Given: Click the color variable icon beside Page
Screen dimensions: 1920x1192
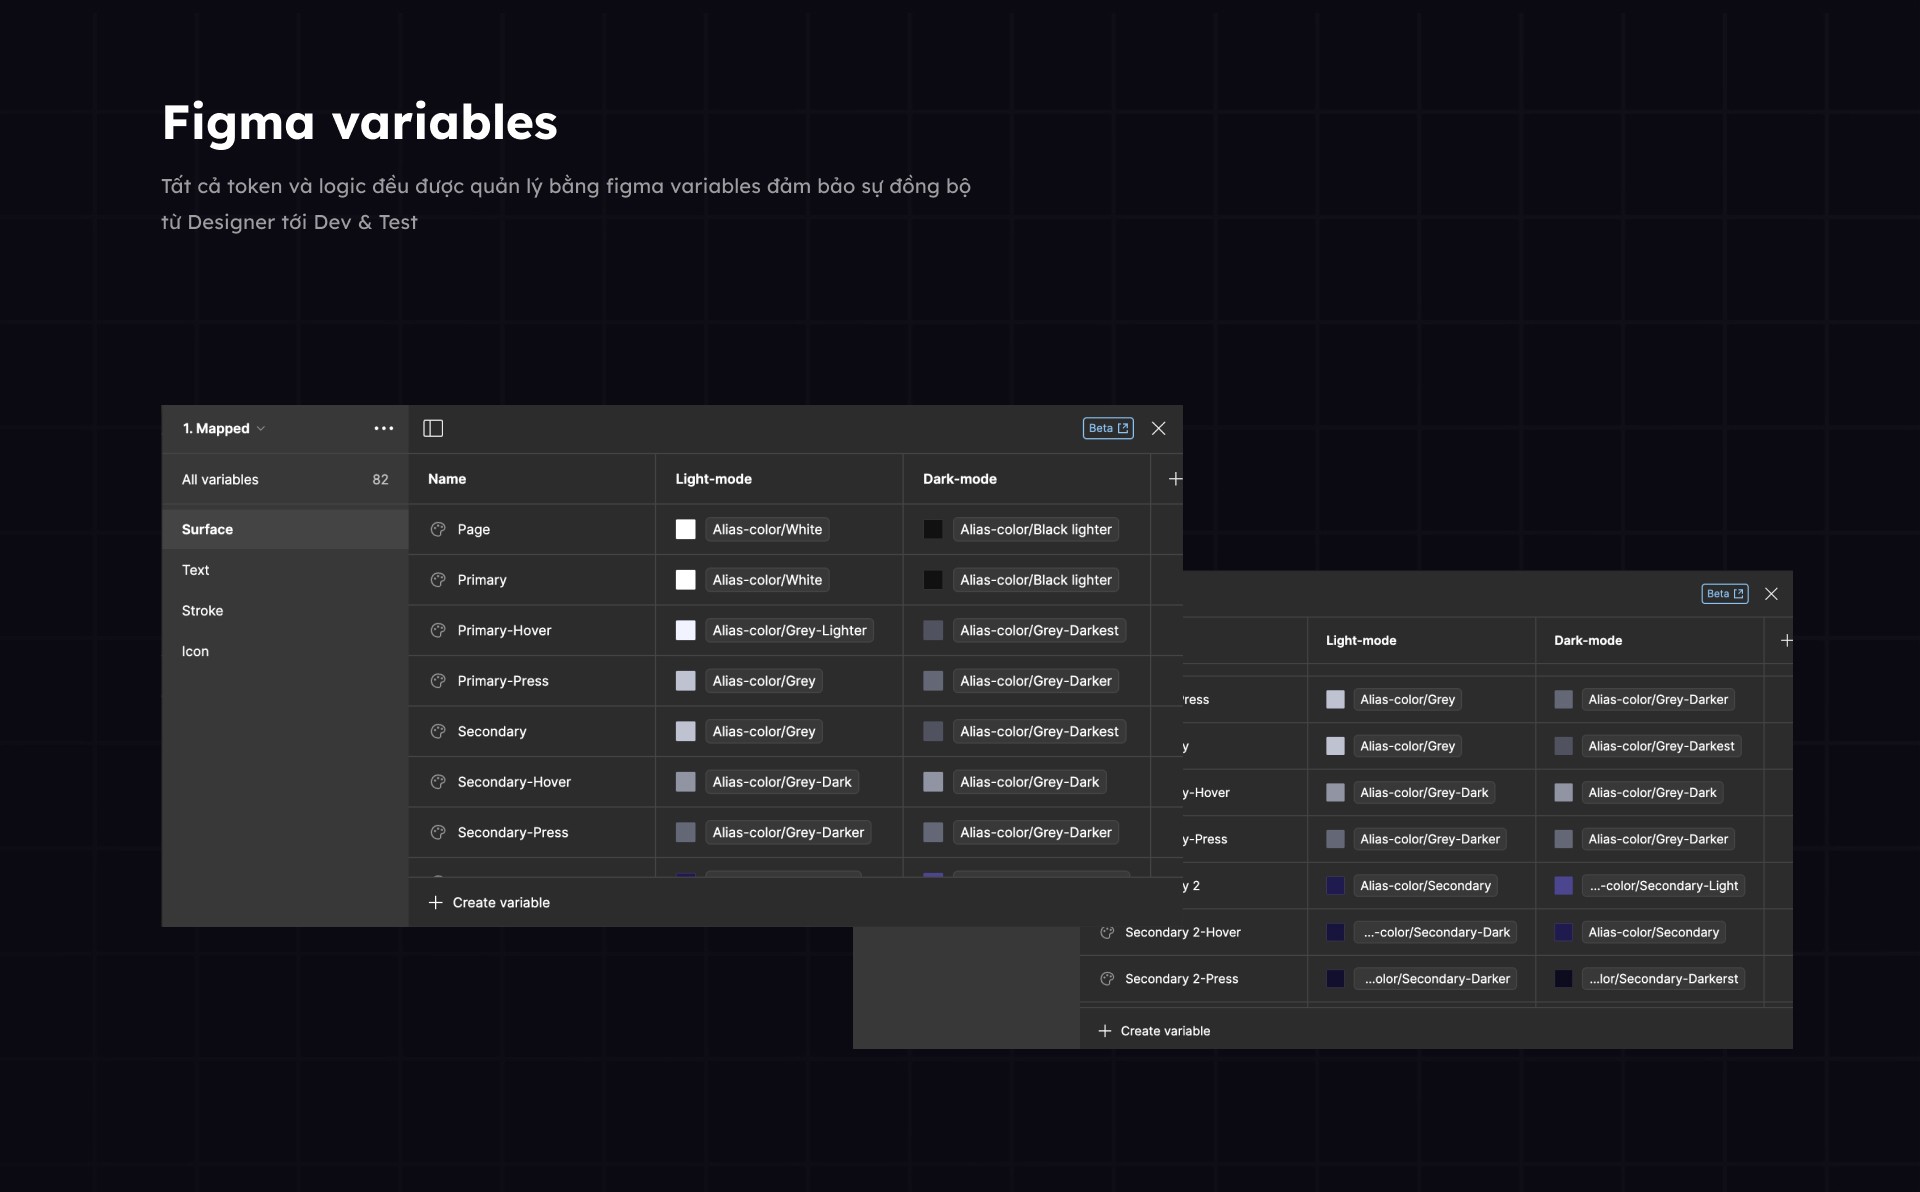Looking at the screenshot, I should pos(438,529).
